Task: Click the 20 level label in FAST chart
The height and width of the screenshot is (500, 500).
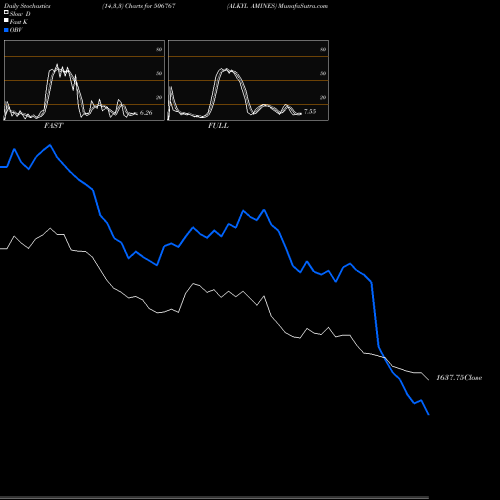Action: pos(159,97)
